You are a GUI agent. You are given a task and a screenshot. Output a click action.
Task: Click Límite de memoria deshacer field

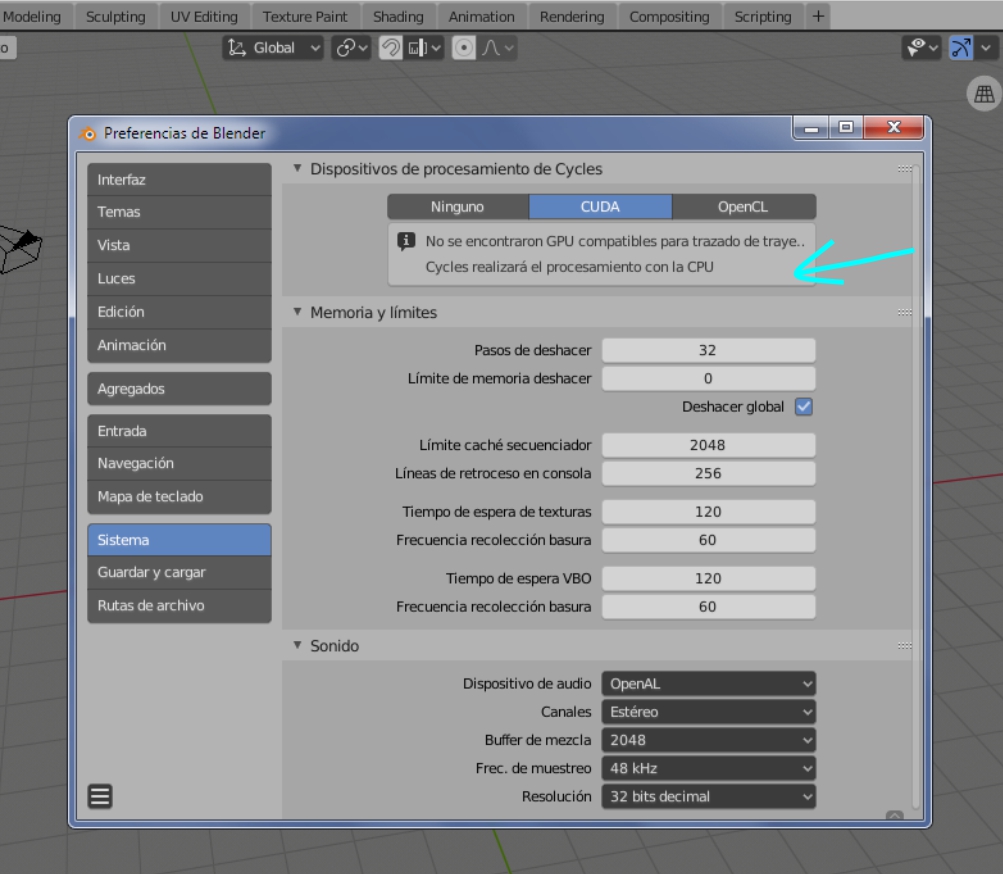[709, 378]
